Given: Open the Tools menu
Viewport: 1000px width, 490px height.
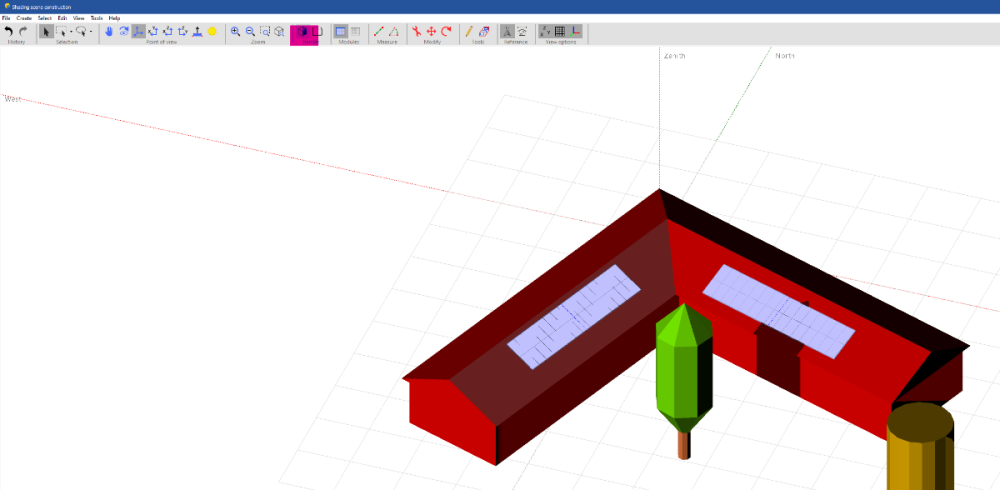Looking at the screenshot, I should [x=96, y=18].
